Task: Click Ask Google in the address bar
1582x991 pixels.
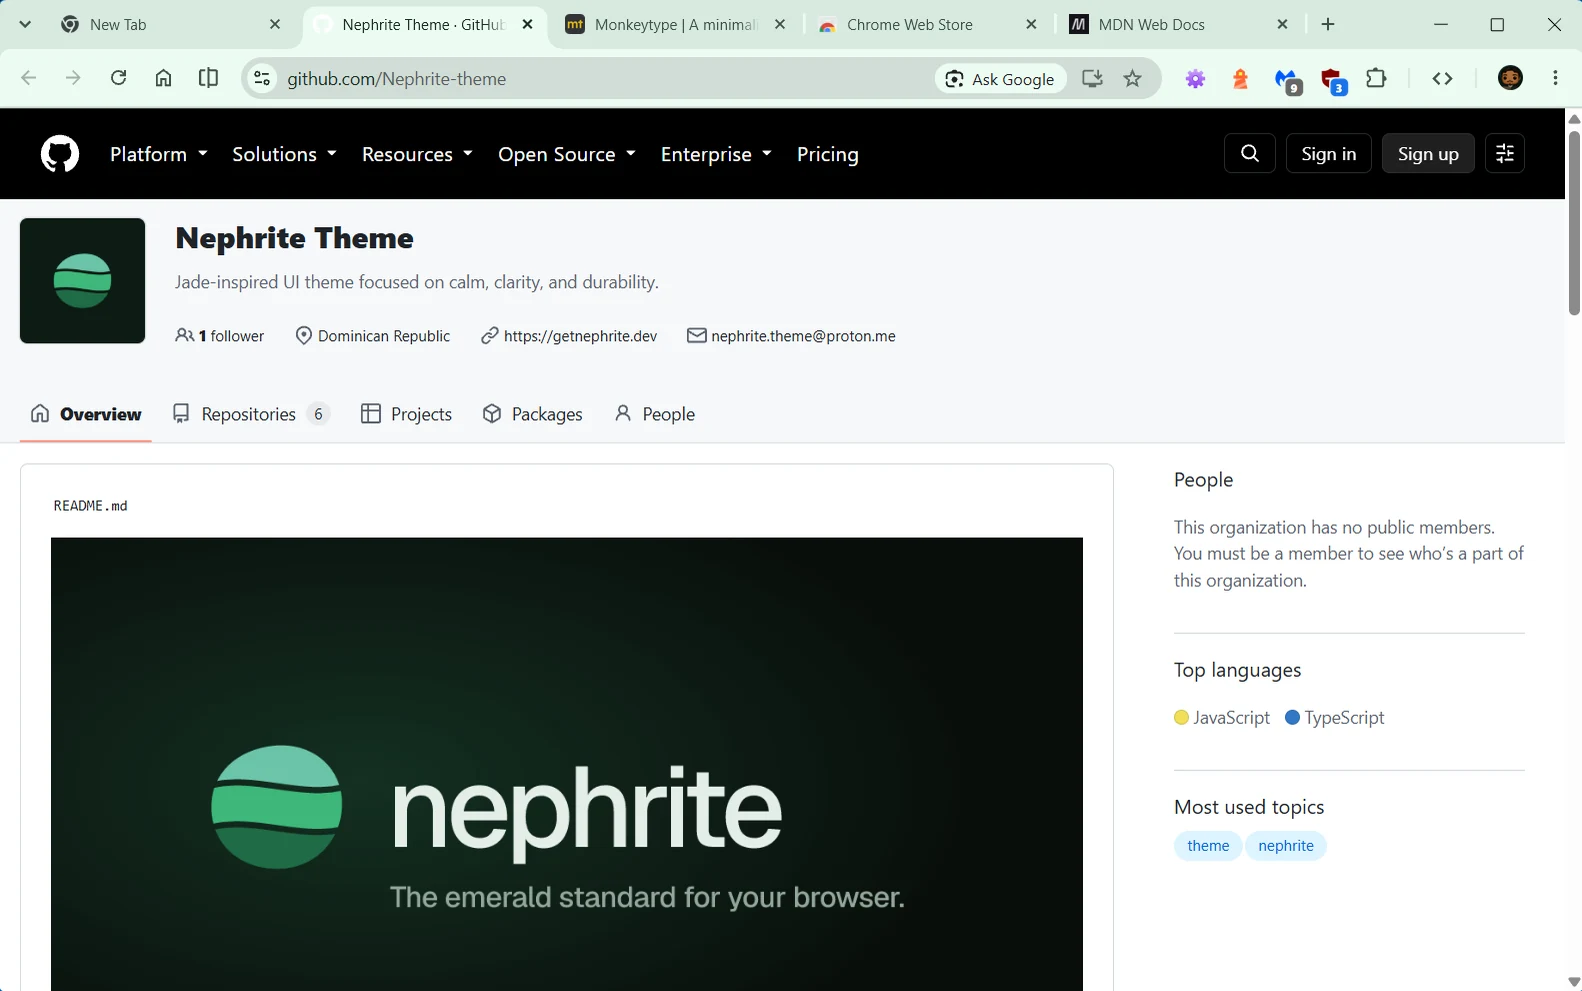Action: point(1001,79)
